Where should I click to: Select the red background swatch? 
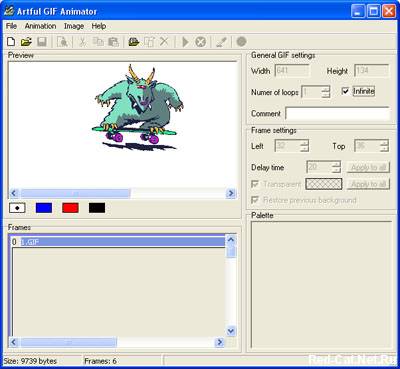point(70,208)
